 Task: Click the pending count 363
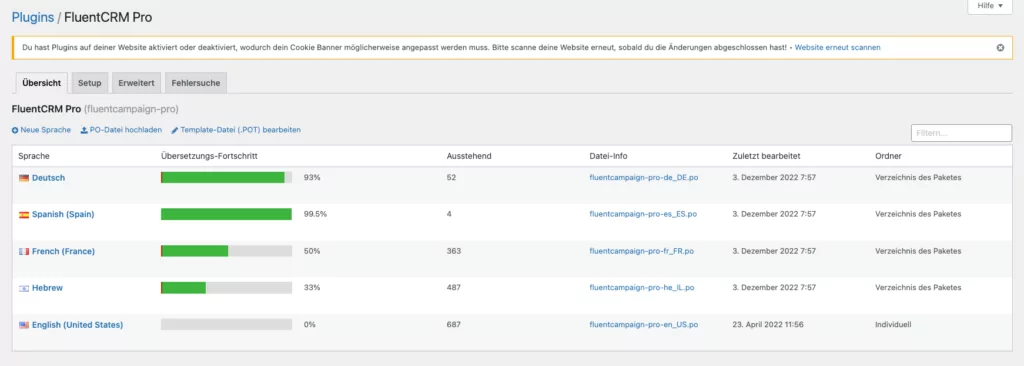(454, 252)
